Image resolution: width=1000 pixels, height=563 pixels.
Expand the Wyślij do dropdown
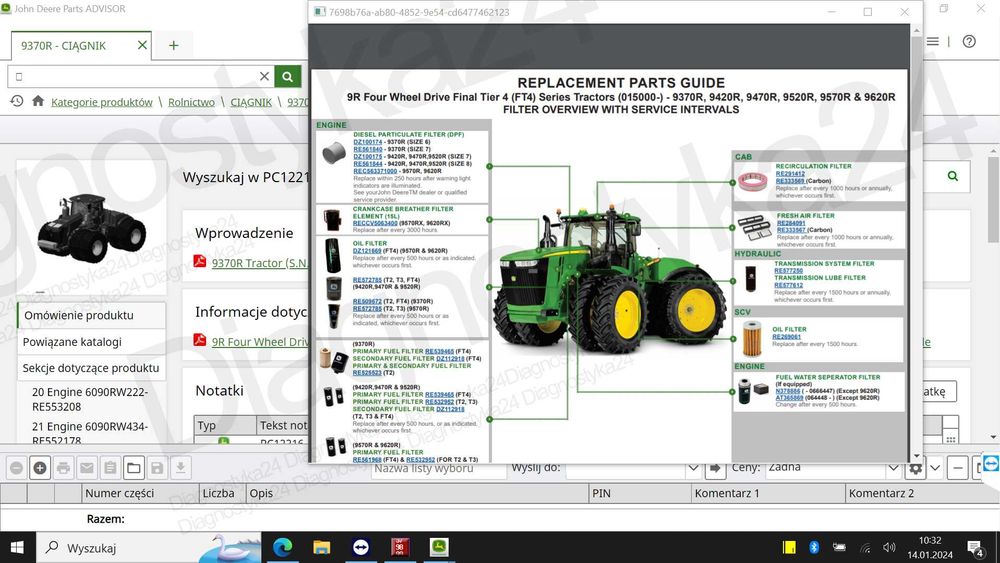click(x=693, y=469)
